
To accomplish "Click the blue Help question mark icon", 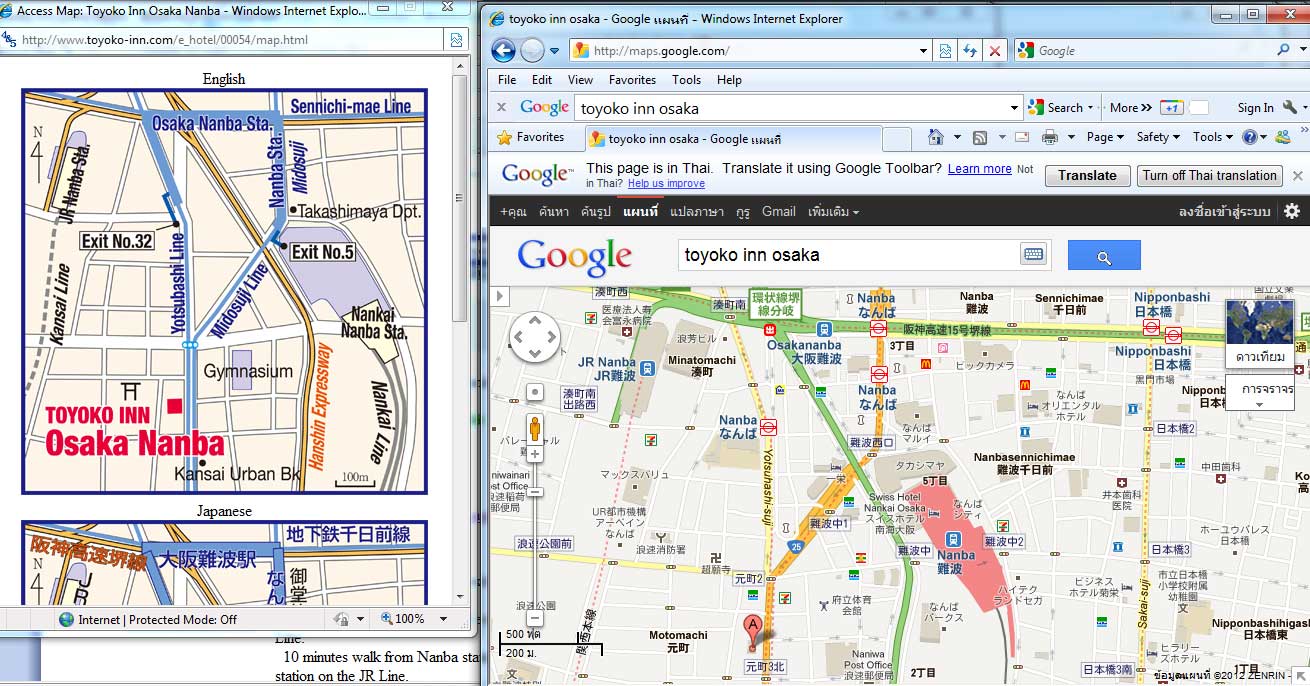I will (1250, 137).
